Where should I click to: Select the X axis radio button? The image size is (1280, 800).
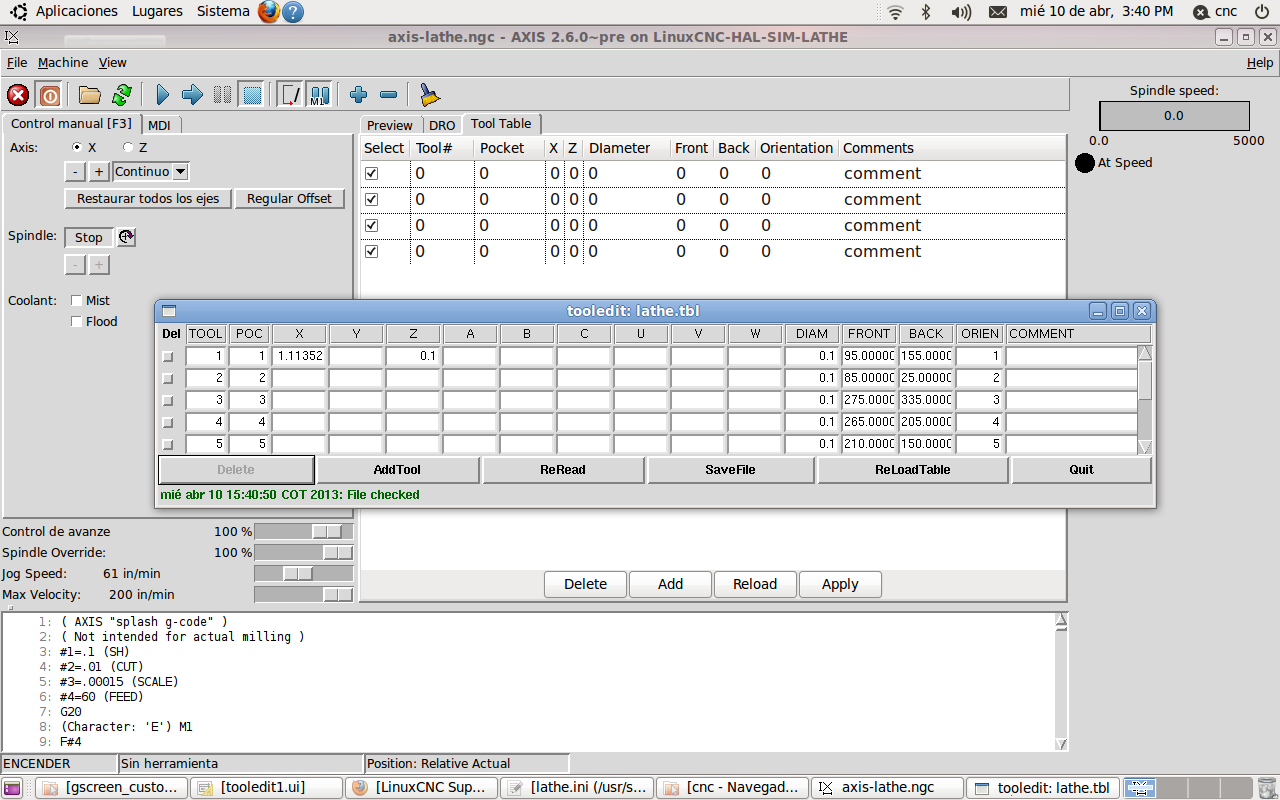click(77, 147)
